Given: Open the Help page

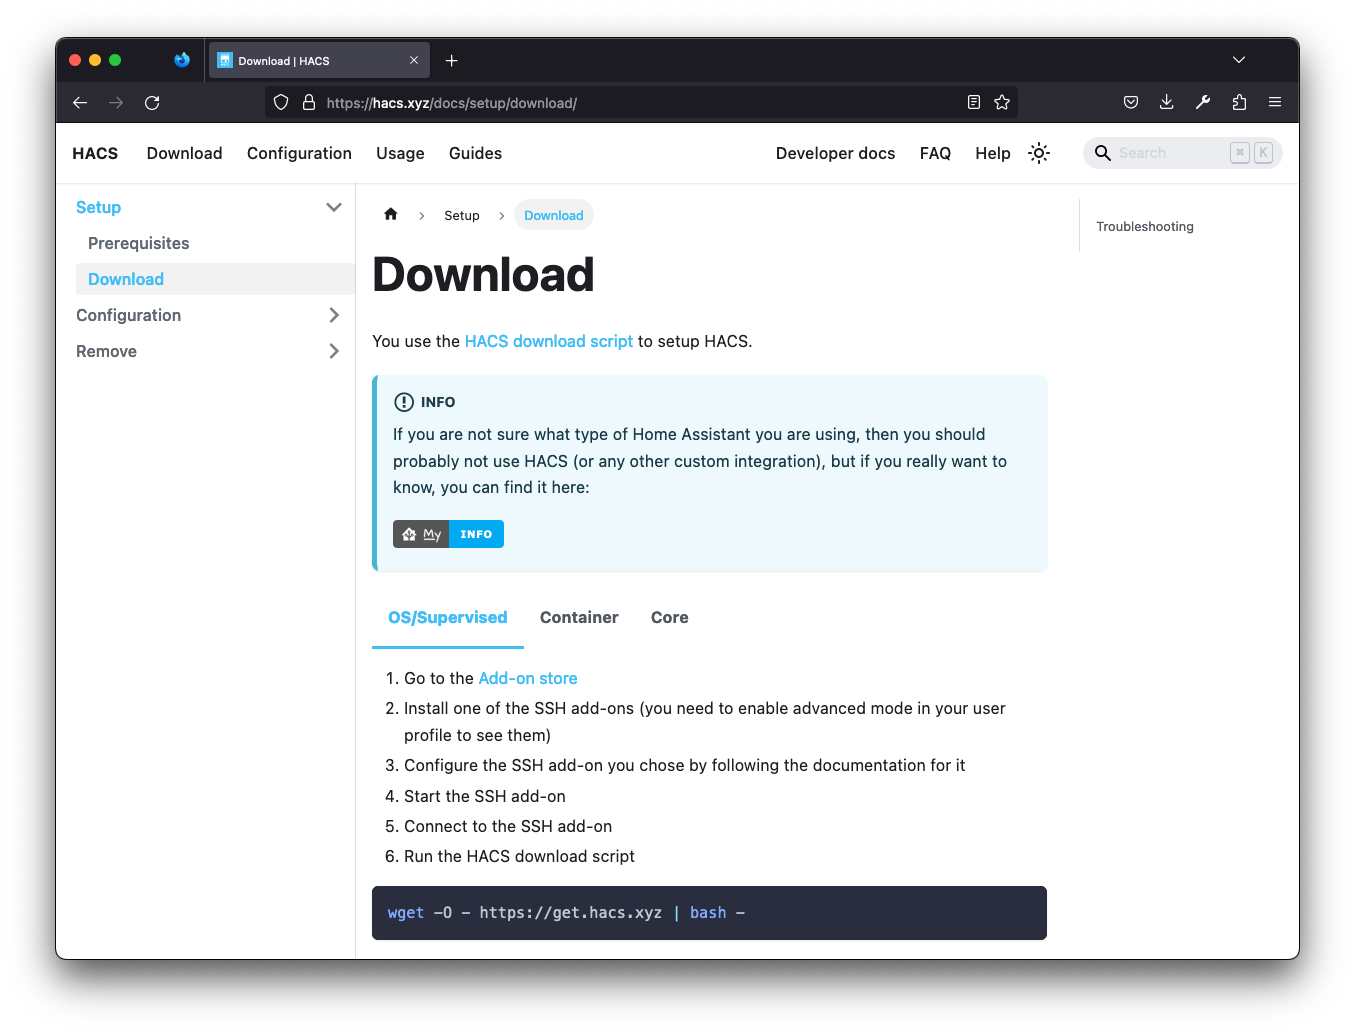Looking at the screenshot, I should tap(993, 153).
